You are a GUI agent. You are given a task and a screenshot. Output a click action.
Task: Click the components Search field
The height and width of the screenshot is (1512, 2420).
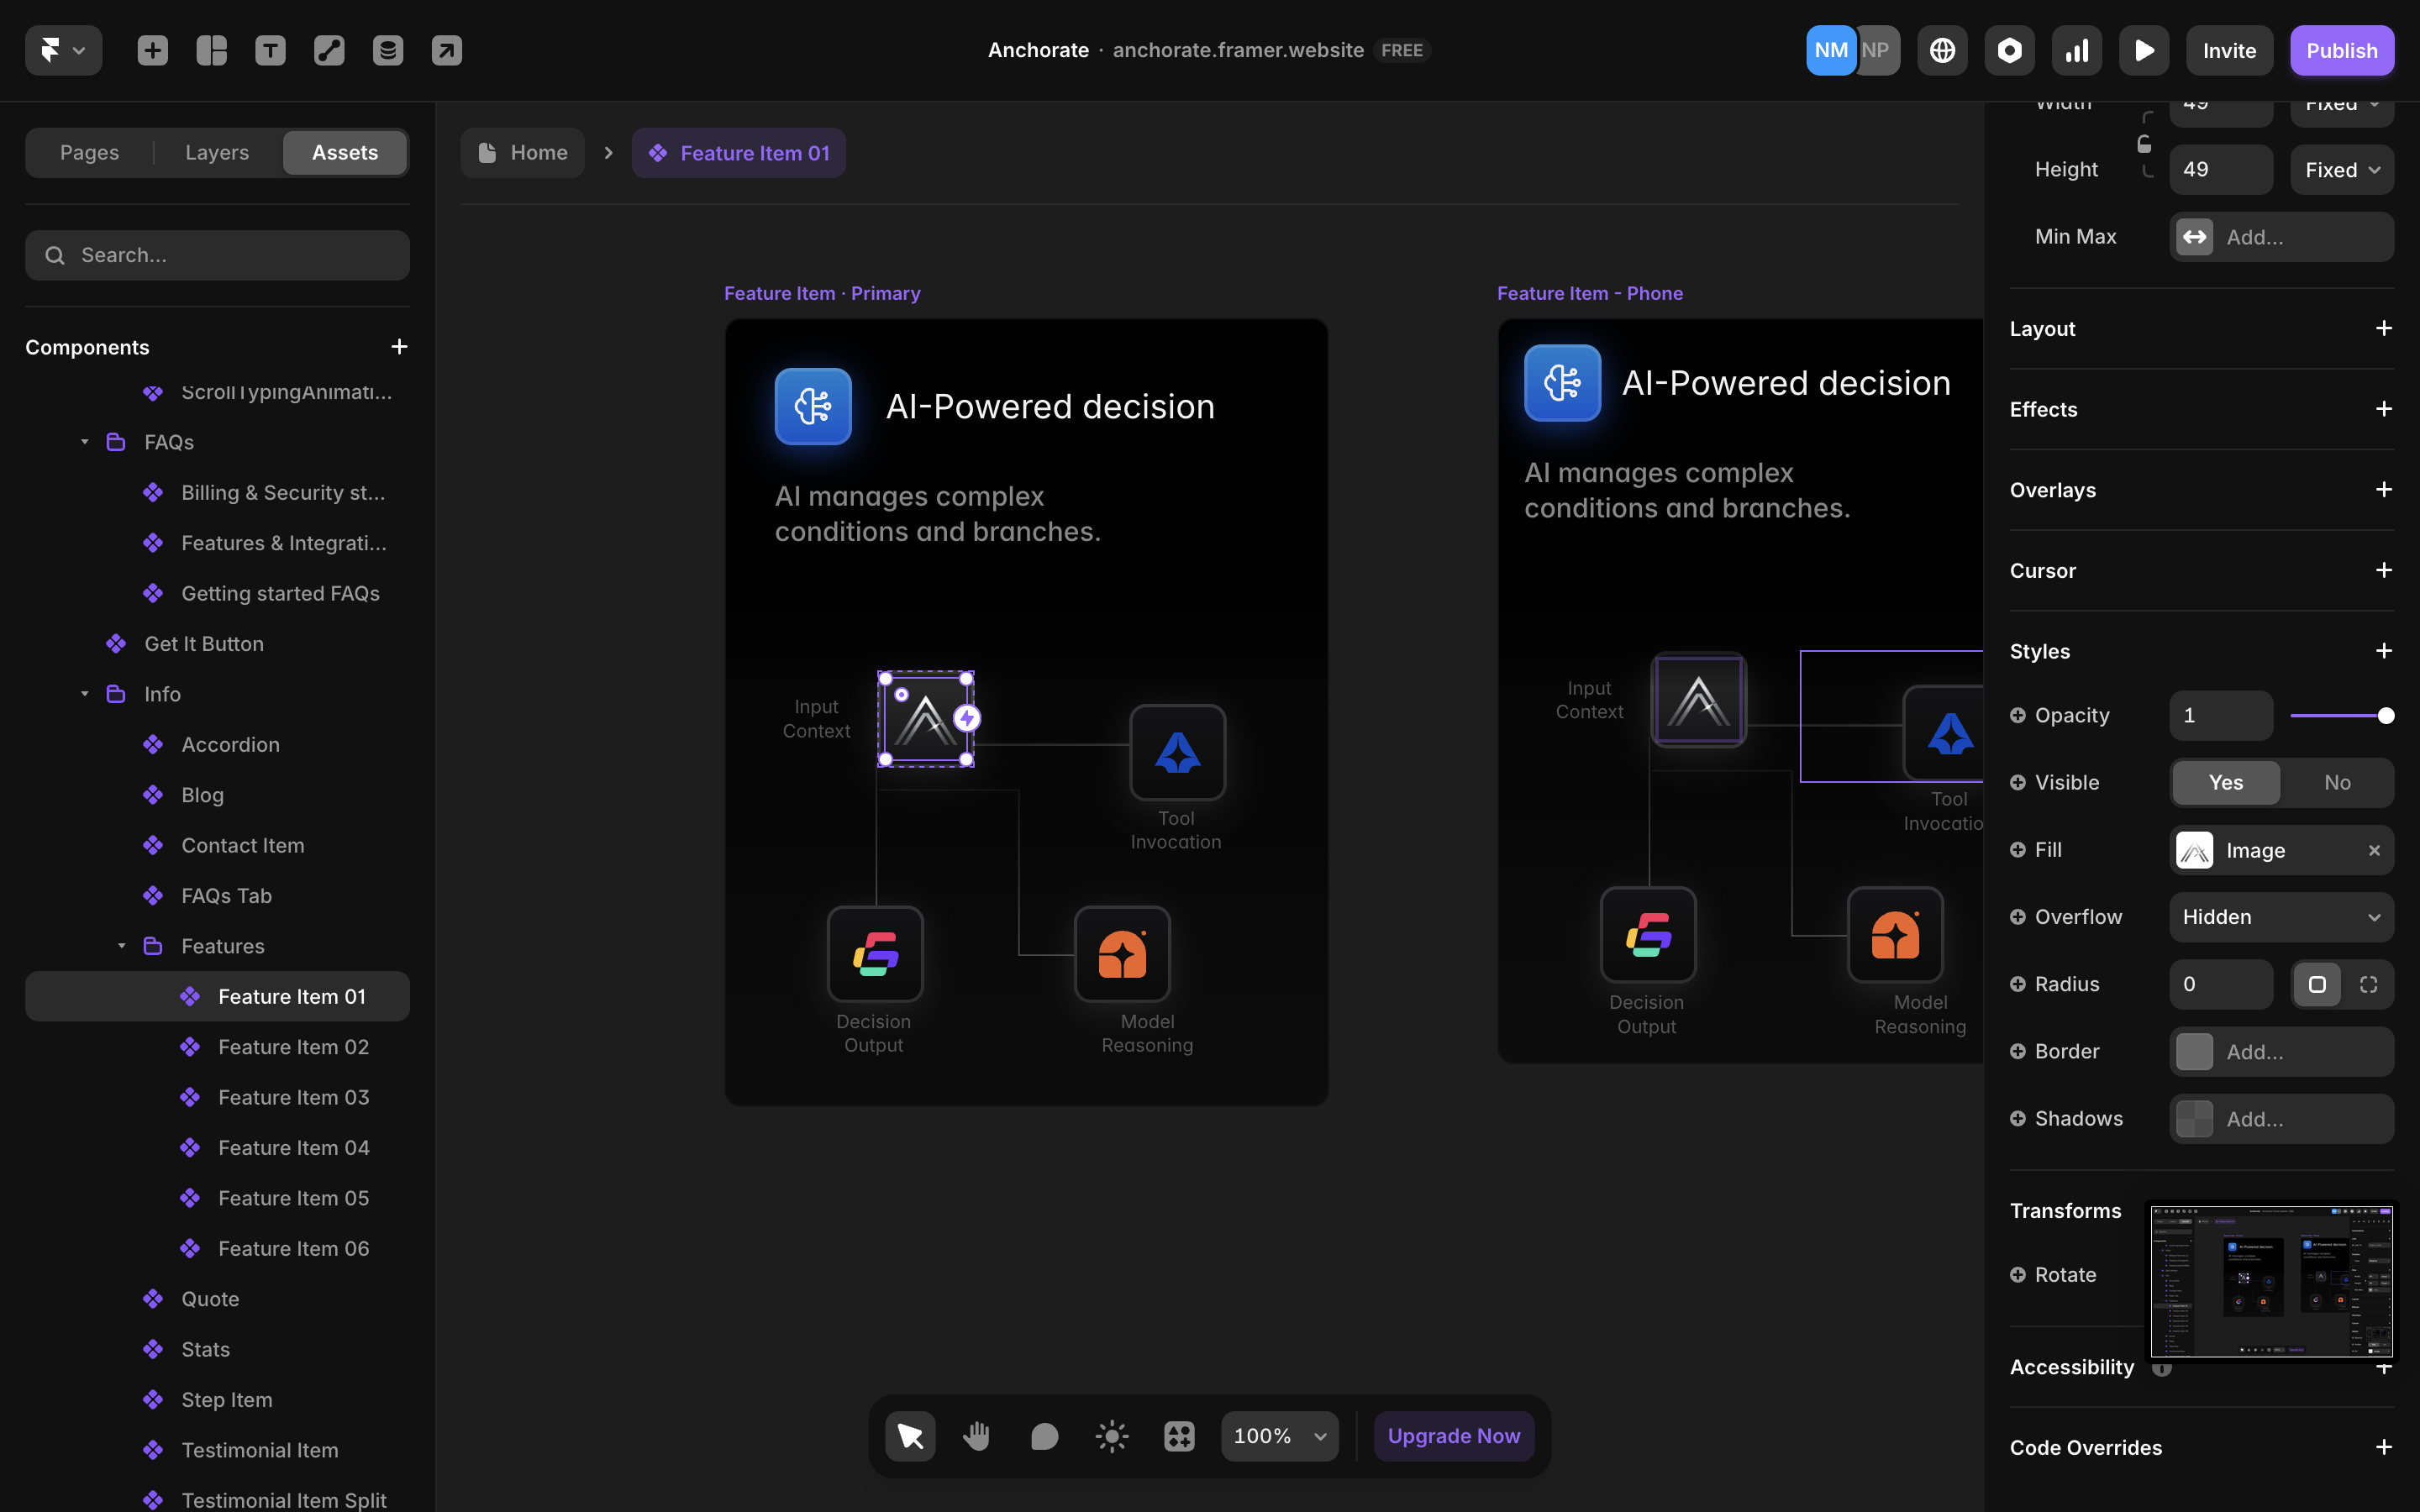(x=217, y=255)
